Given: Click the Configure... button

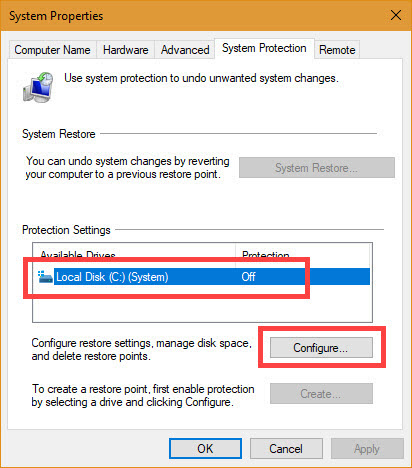Looking at the screenshot, I should pyautogui.click(x=321, y=348).
